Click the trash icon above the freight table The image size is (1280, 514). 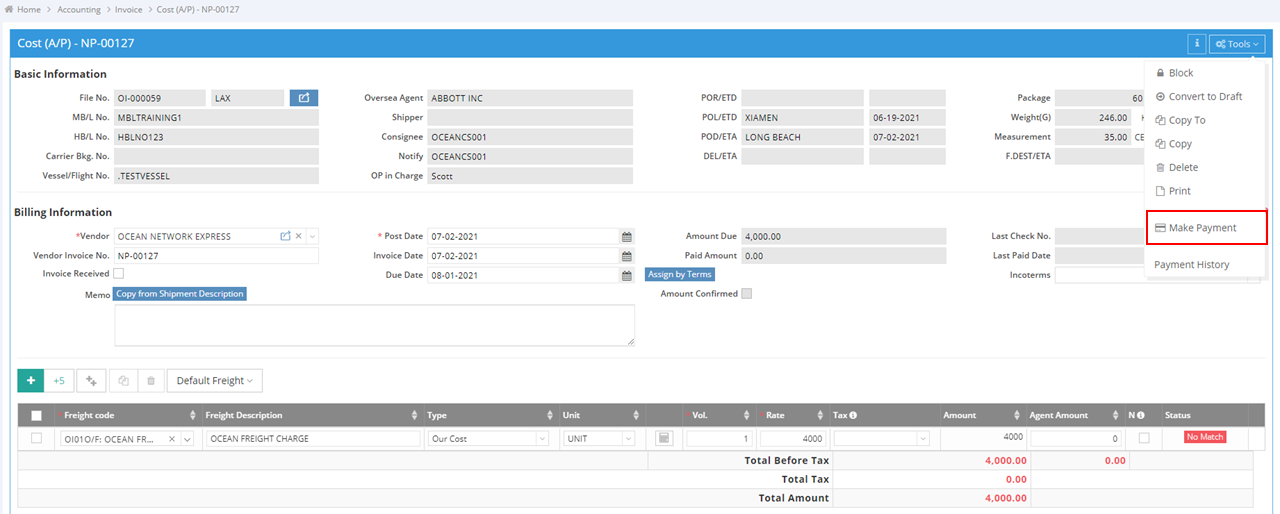151,381
